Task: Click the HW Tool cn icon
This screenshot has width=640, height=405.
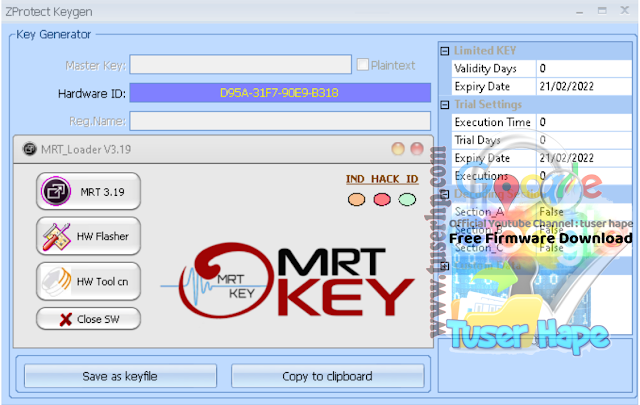Action: [56, 281]
